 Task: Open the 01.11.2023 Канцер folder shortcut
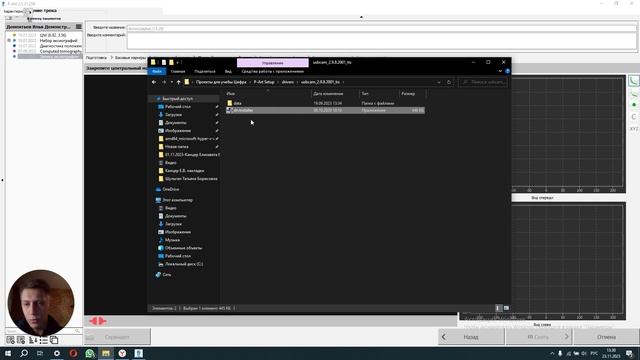coord(192,155)
